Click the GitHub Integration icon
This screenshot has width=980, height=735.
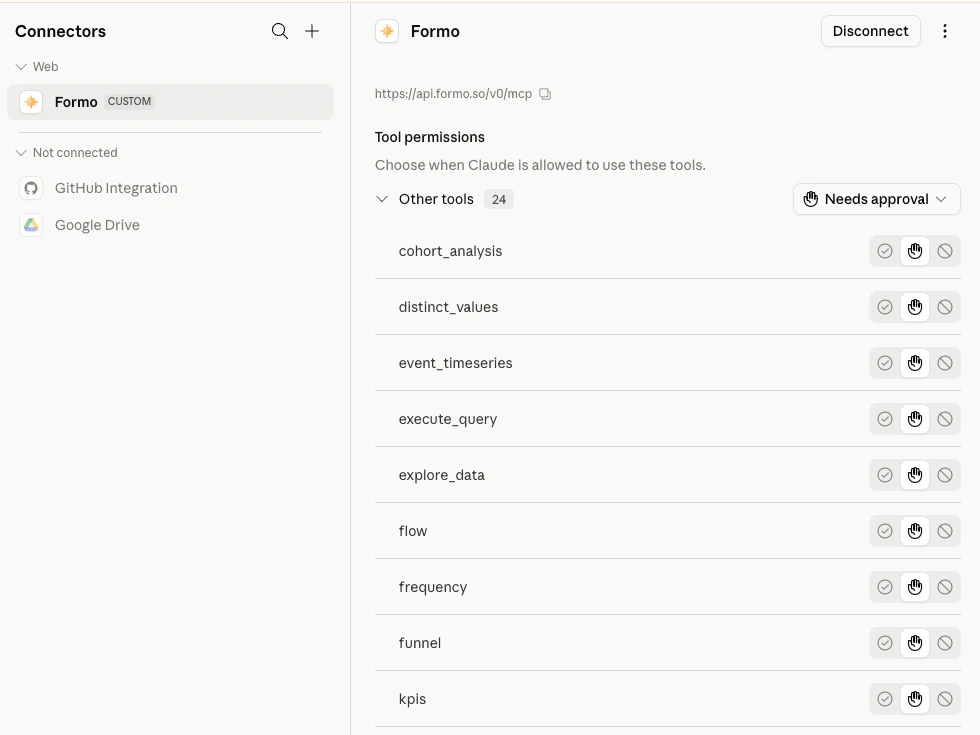31,188
